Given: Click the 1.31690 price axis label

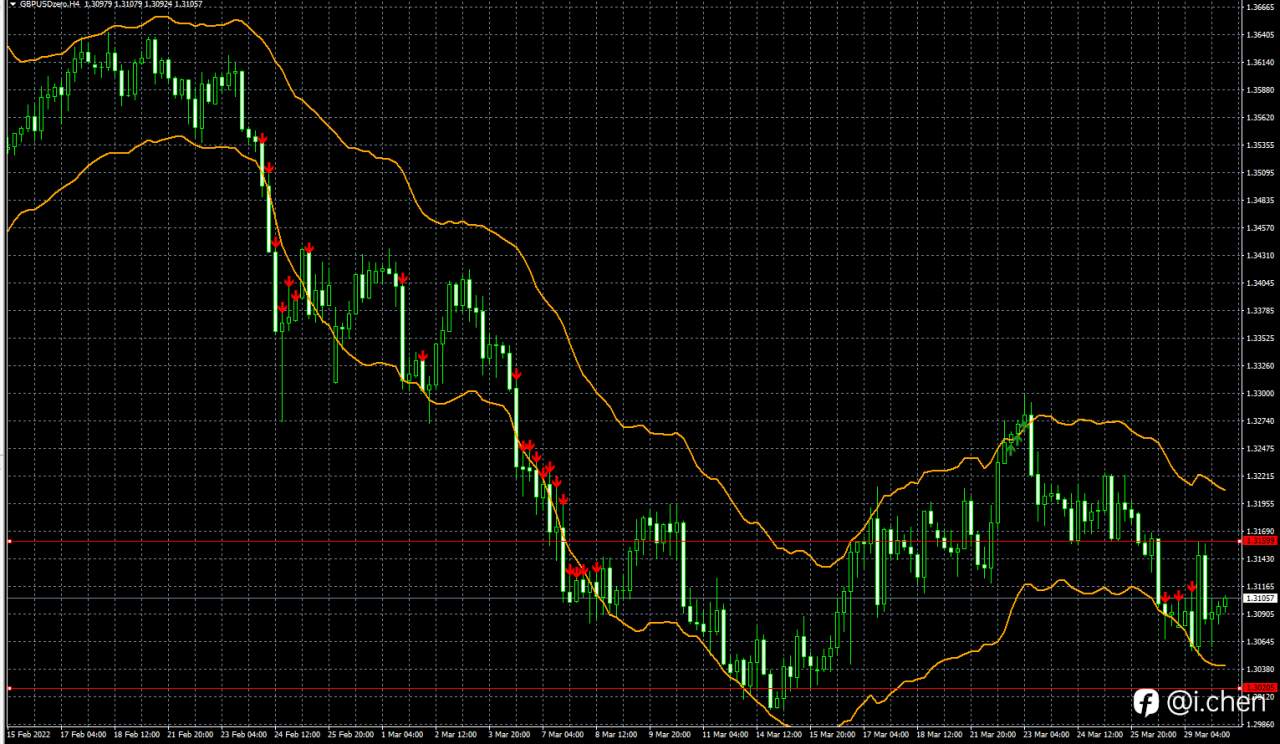Looking at the screenshot, I should [x=1260, y=532].
